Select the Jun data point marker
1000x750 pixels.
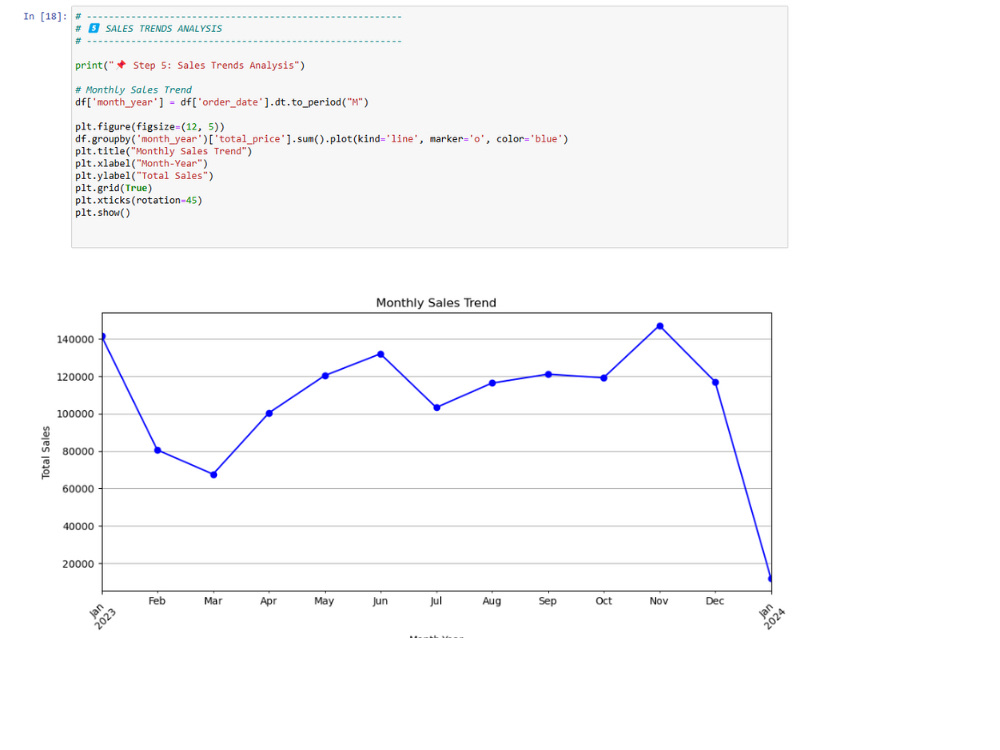[x=381, y=354]
